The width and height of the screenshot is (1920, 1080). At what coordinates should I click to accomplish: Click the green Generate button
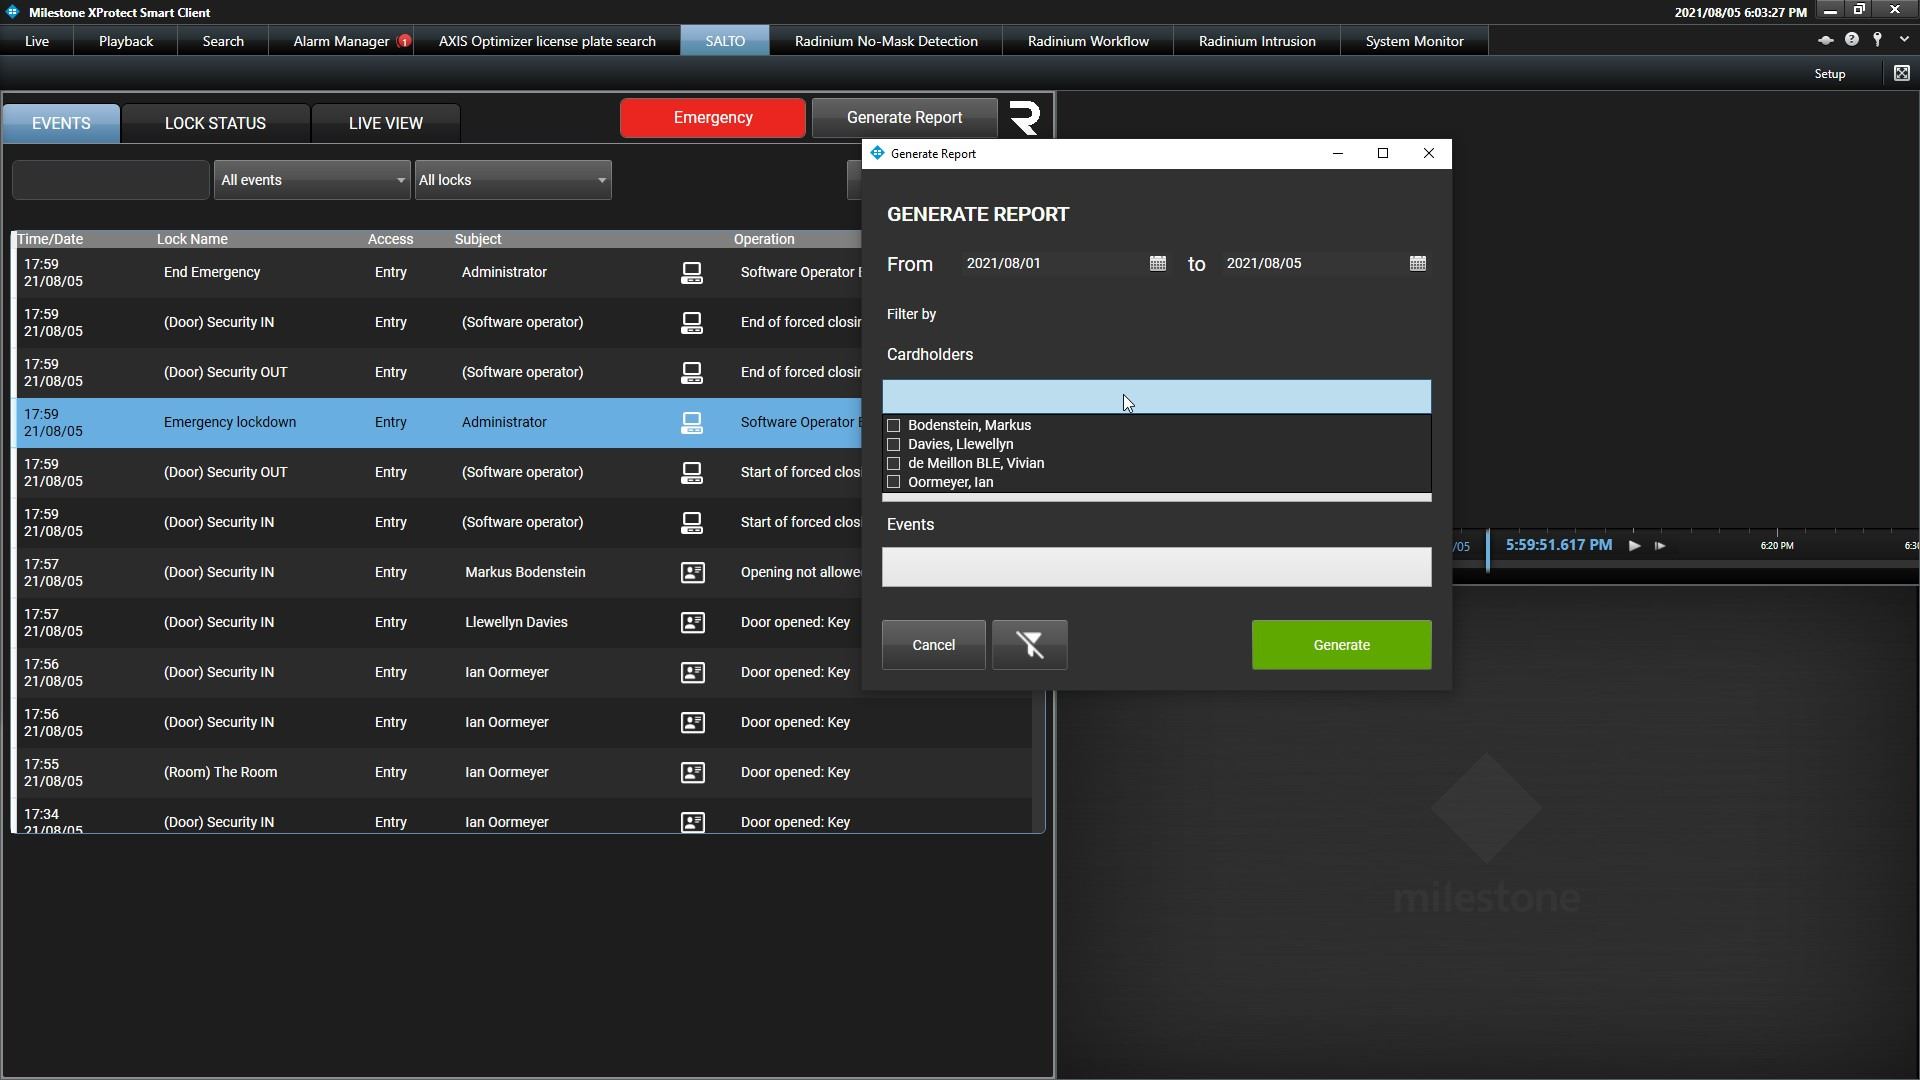click(1341, 645)
